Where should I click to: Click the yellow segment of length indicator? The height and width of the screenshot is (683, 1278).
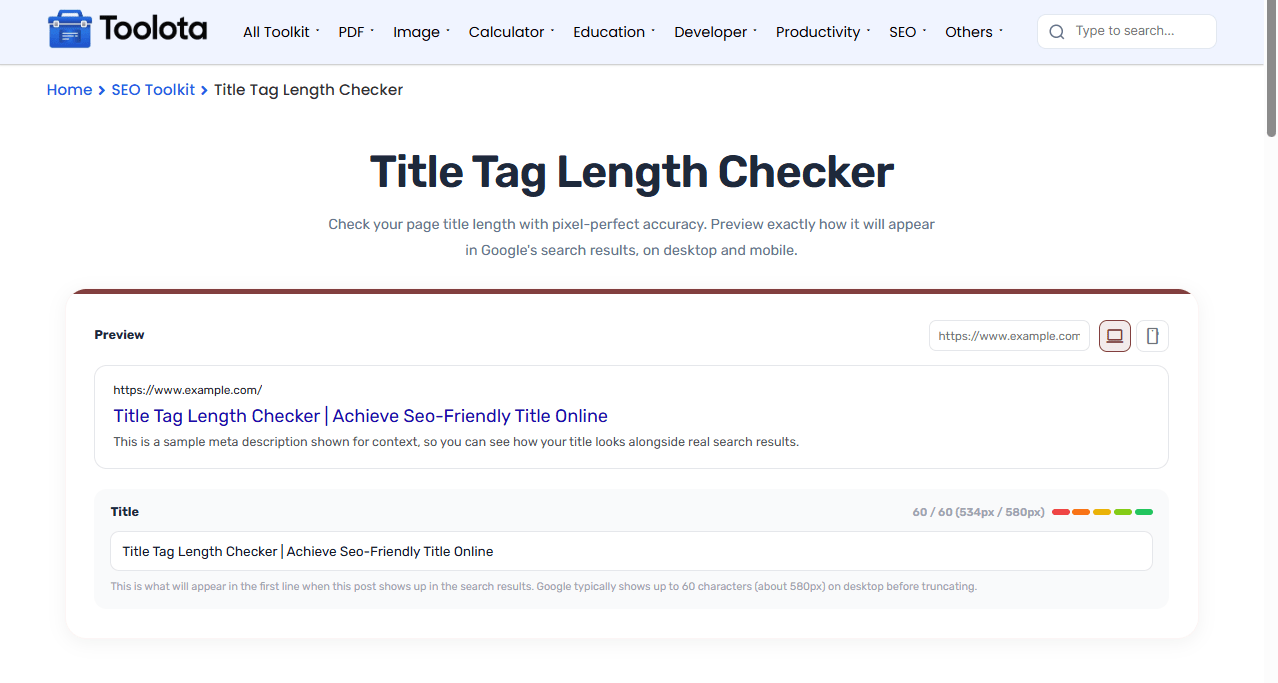1102,512
